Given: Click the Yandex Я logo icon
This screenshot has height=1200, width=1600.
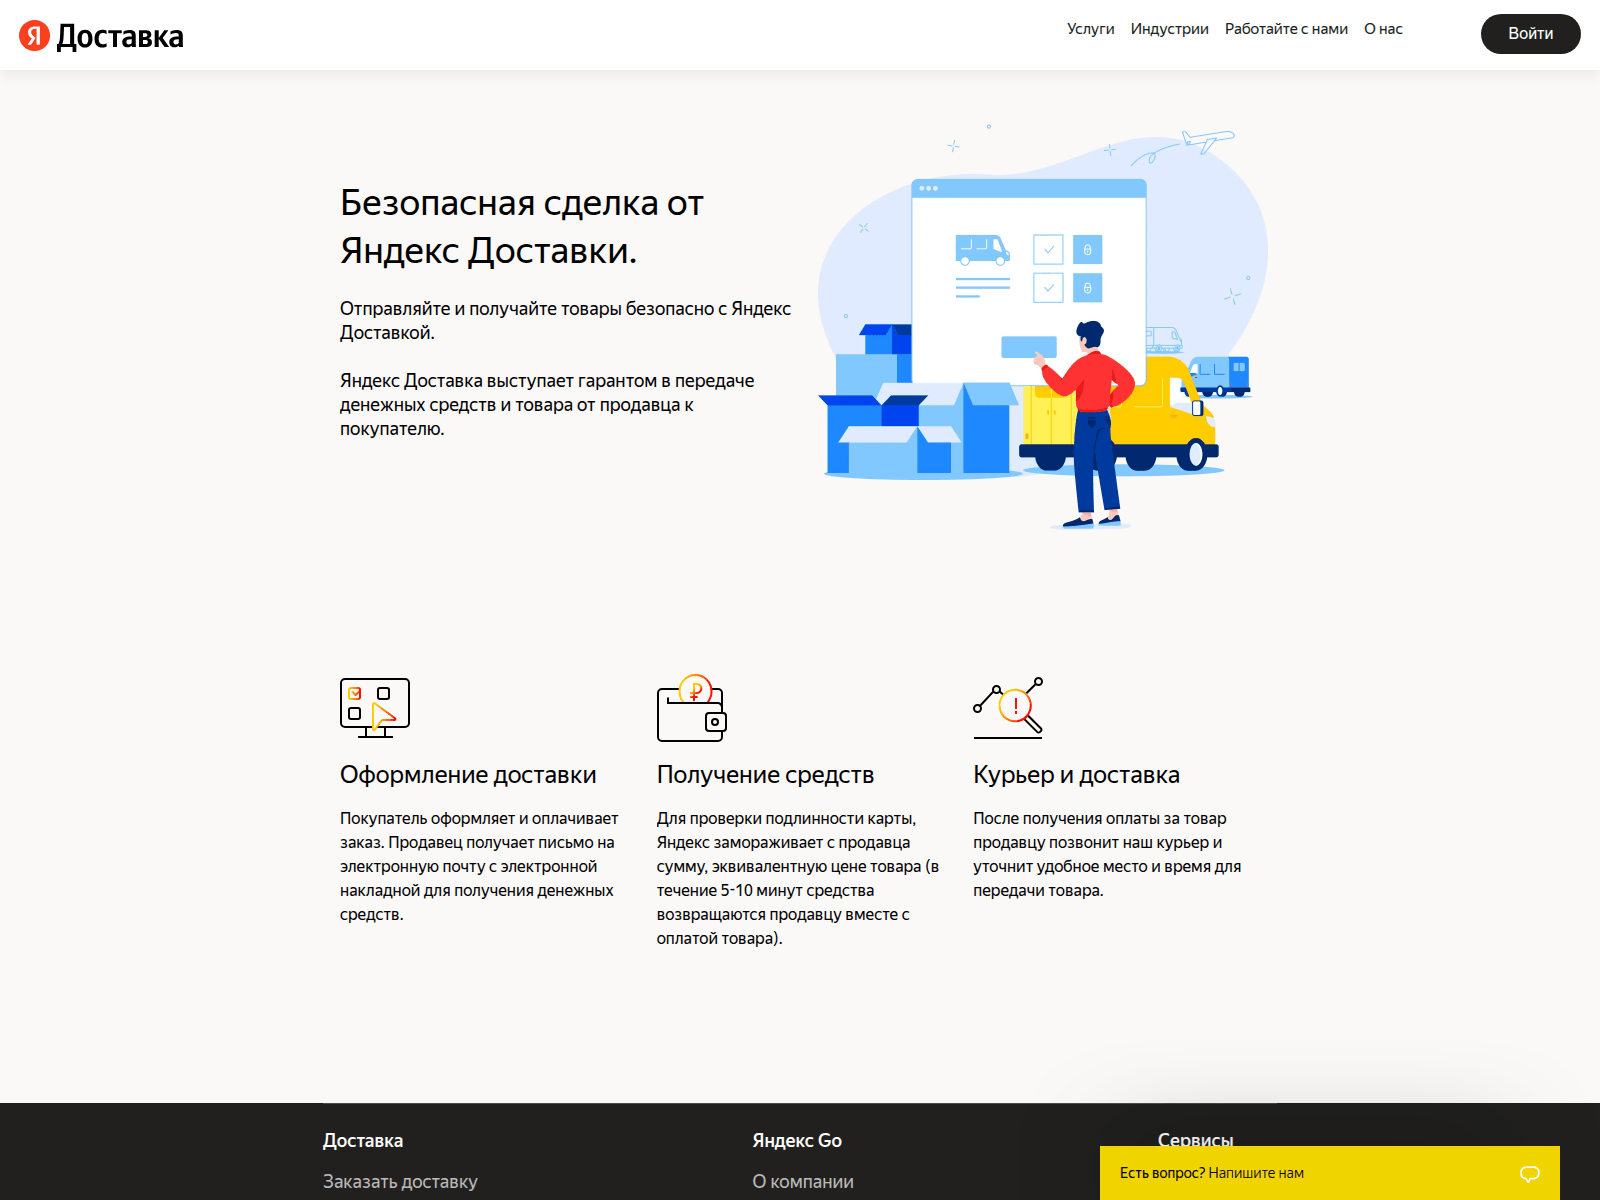Looking at the screenshot, I should coord(34,36).
